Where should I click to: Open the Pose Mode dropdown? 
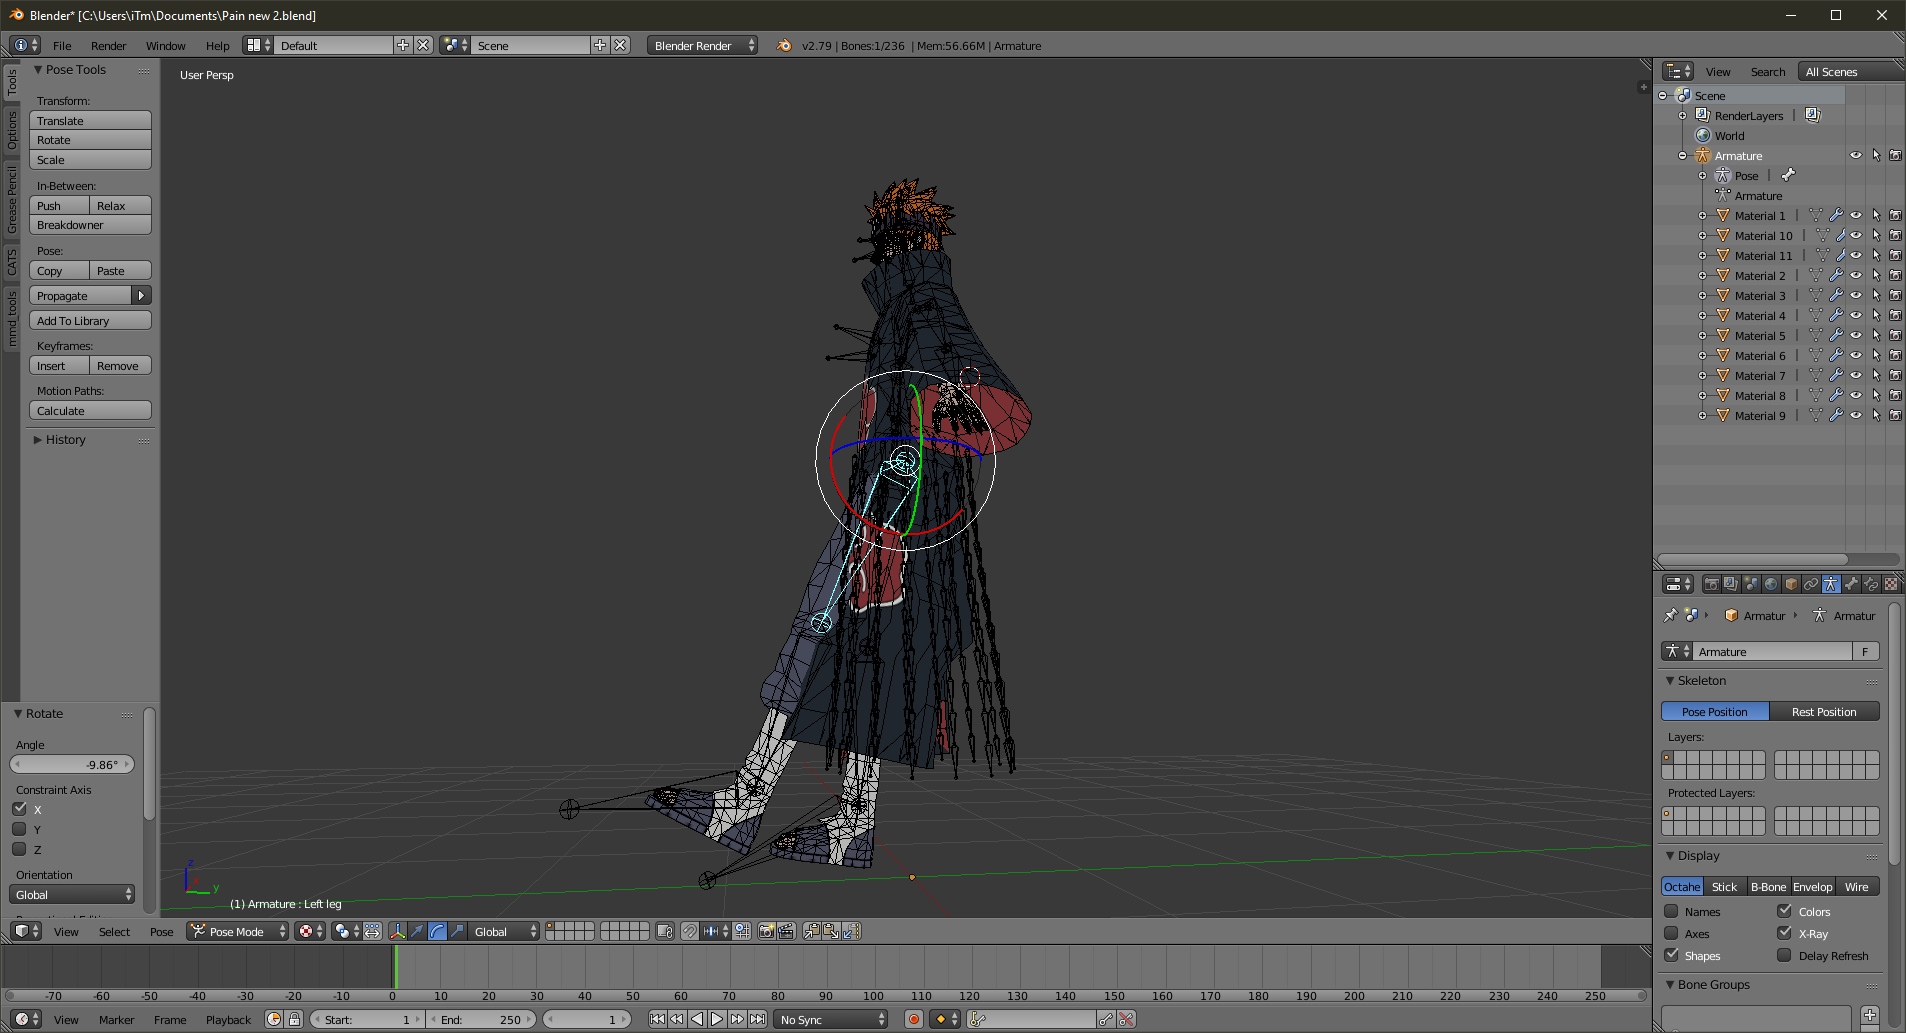click(x=237, y=932)
